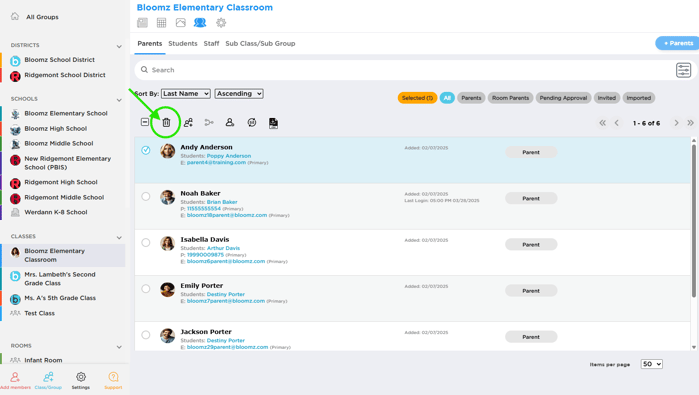Open the members people icon under class title

click(200, 22)
